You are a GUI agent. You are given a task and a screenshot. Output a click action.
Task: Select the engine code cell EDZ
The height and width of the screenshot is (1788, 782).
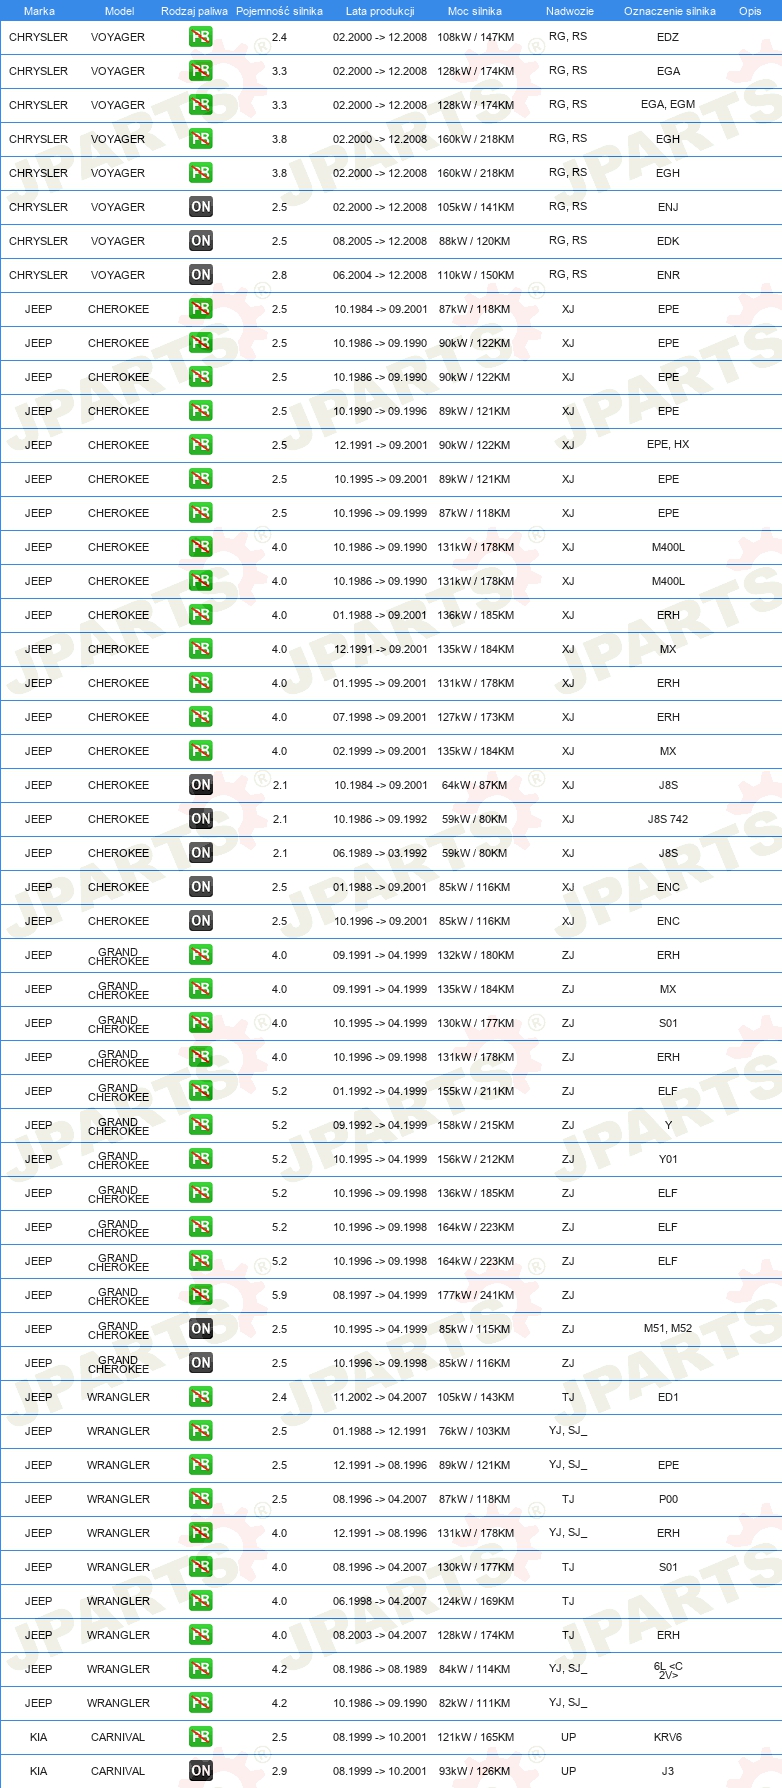[668, 37]
